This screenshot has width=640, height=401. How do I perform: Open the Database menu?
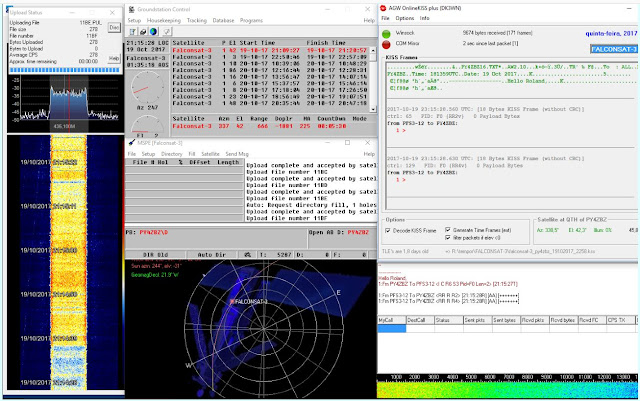click(x=223, y=19)
